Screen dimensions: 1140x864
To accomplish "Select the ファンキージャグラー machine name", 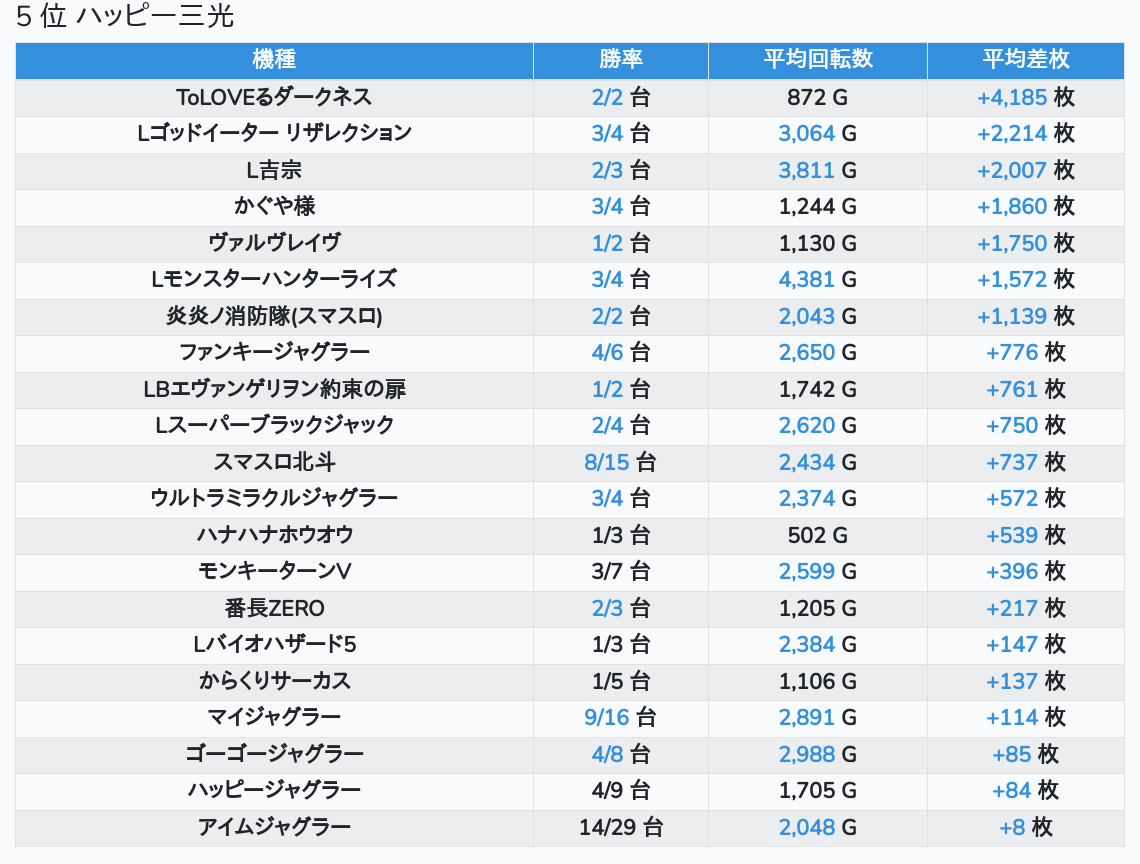I will (x=274, y=353).
